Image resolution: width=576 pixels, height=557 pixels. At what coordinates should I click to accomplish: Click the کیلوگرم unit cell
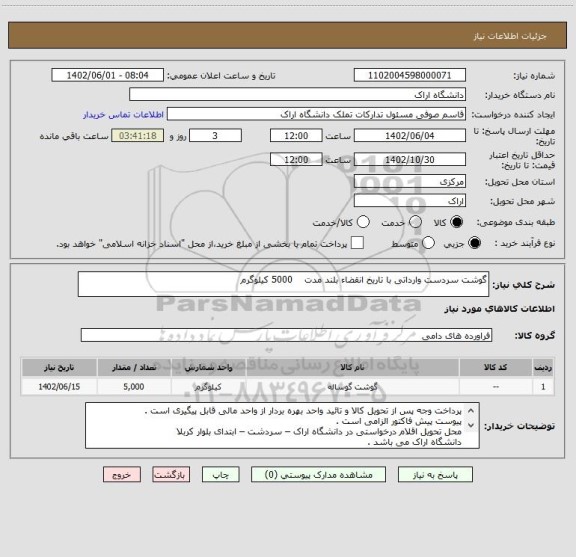208,387
